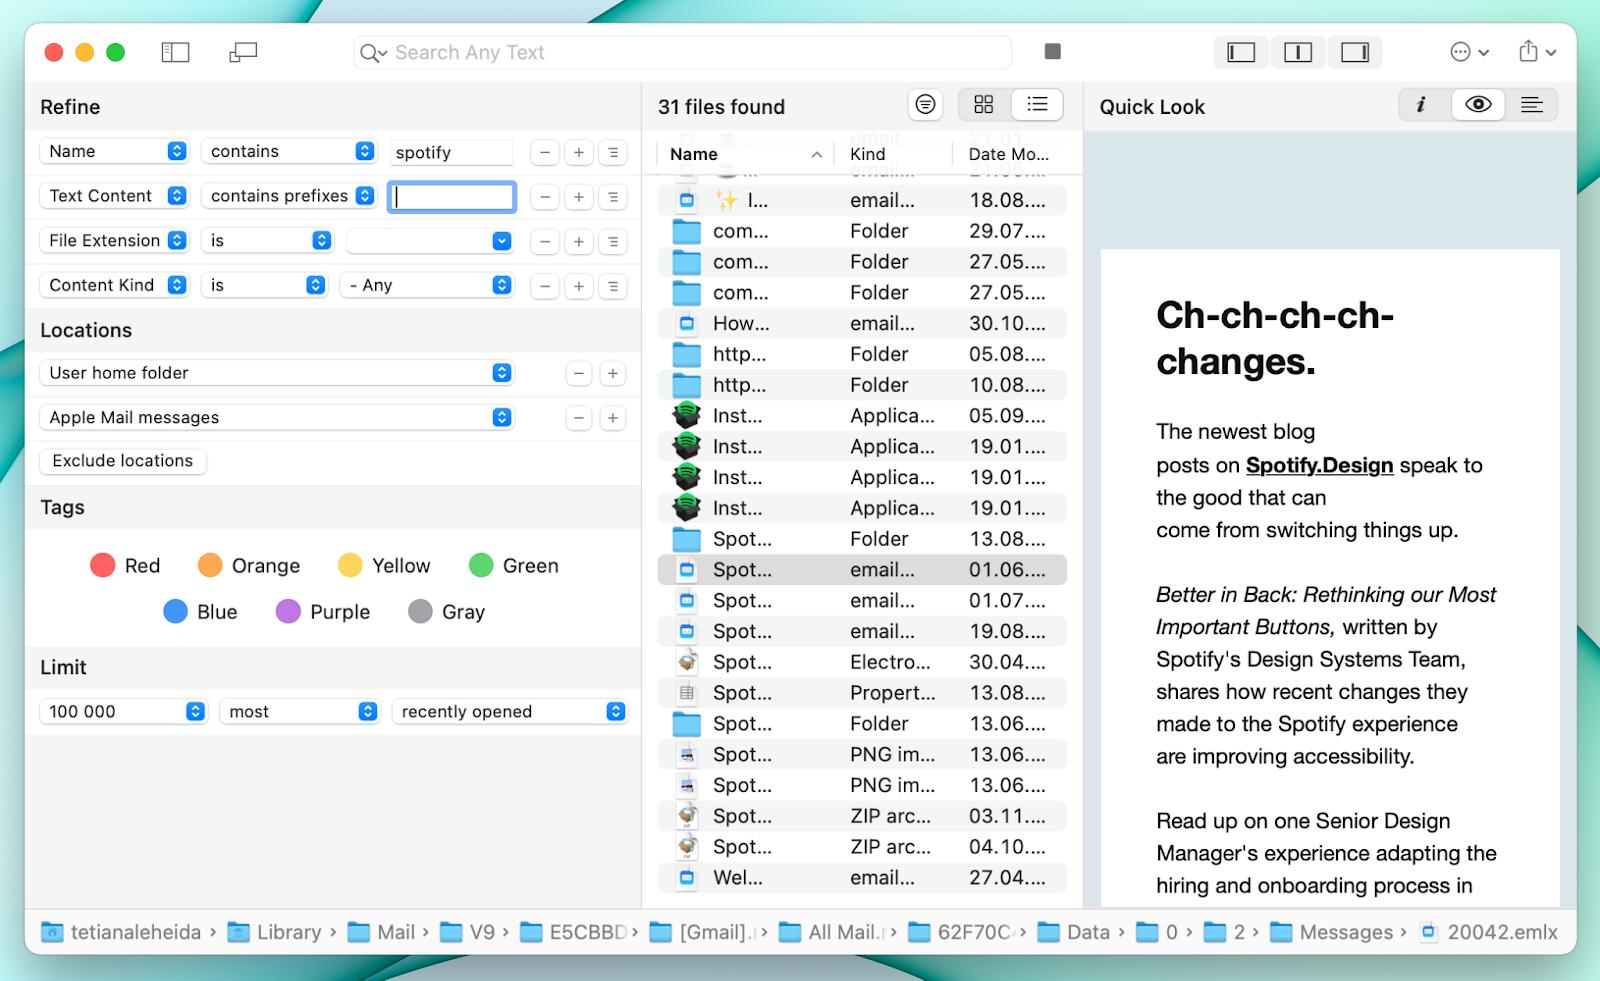
Task: Remove the Name criterion with minus button
Action: [544, 153]
